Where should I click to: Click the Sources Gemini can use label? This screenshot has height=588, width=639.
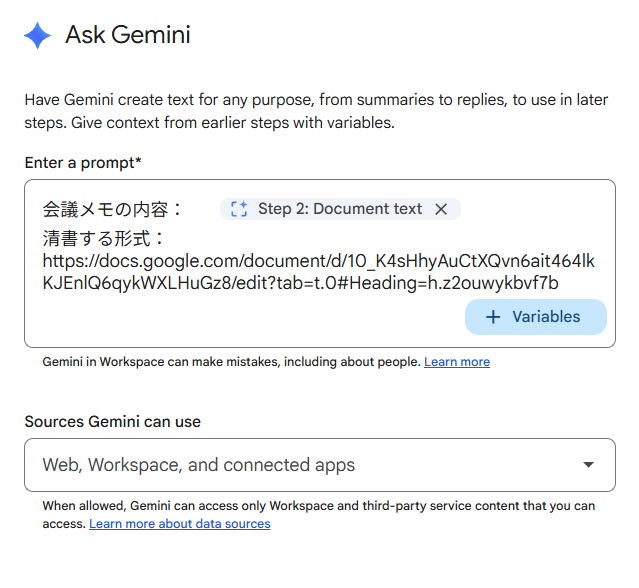(112, 422)
